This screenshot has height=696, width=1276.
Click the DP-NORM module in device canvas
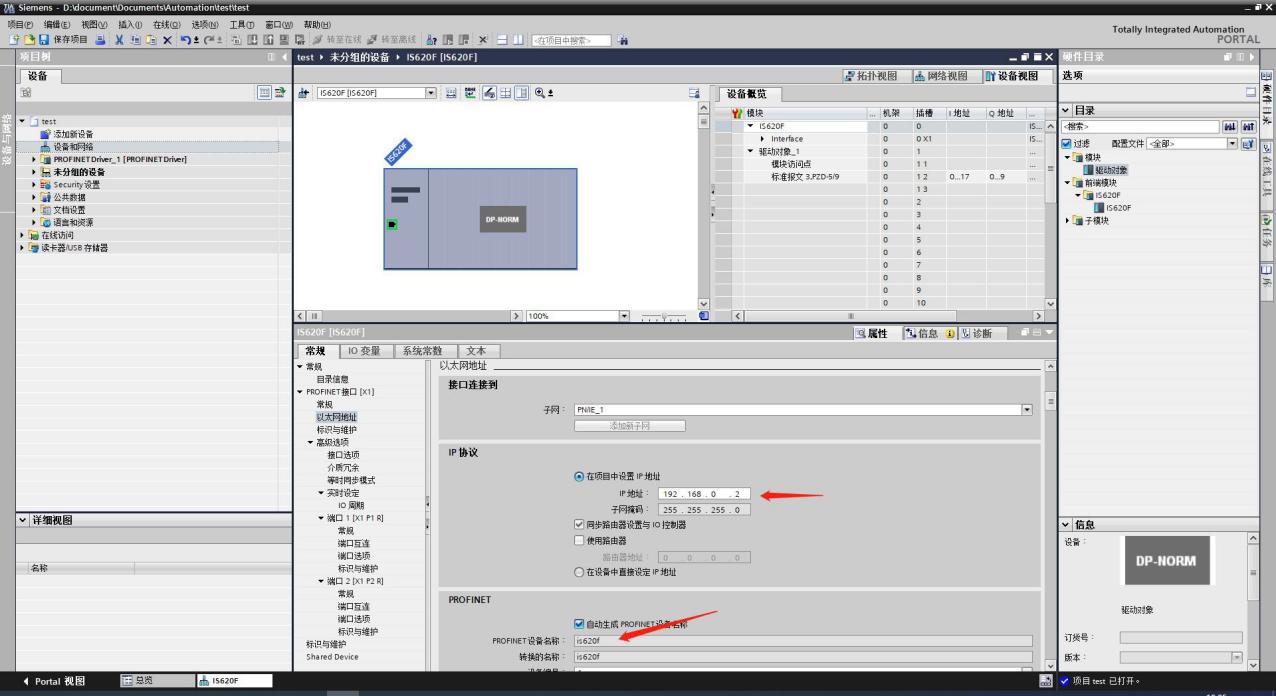click(503, 219)
